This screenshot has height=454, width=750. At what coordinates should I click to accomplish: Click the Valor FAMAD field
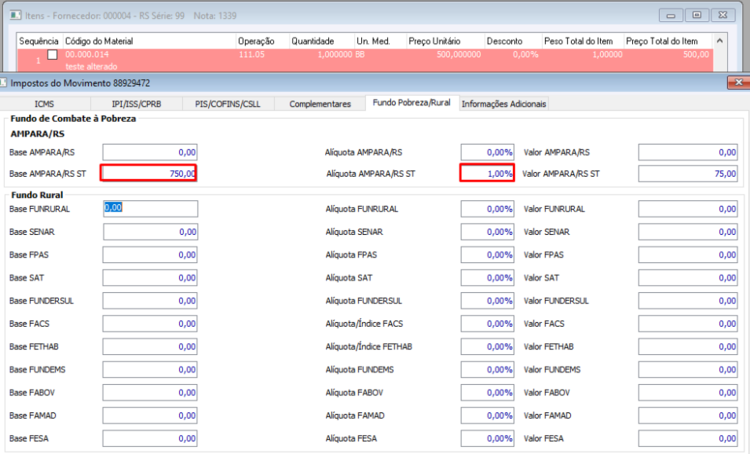[x=688, y=416]
